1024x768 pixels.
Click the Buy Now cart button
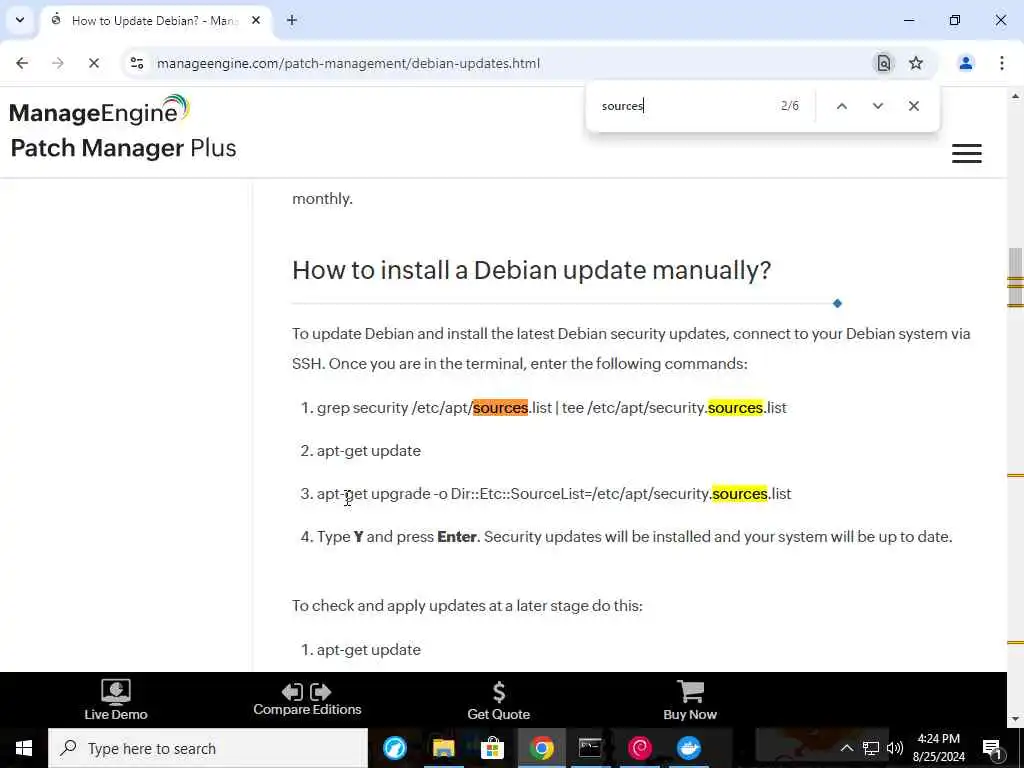pyautogui.click(x=690, y=701)
